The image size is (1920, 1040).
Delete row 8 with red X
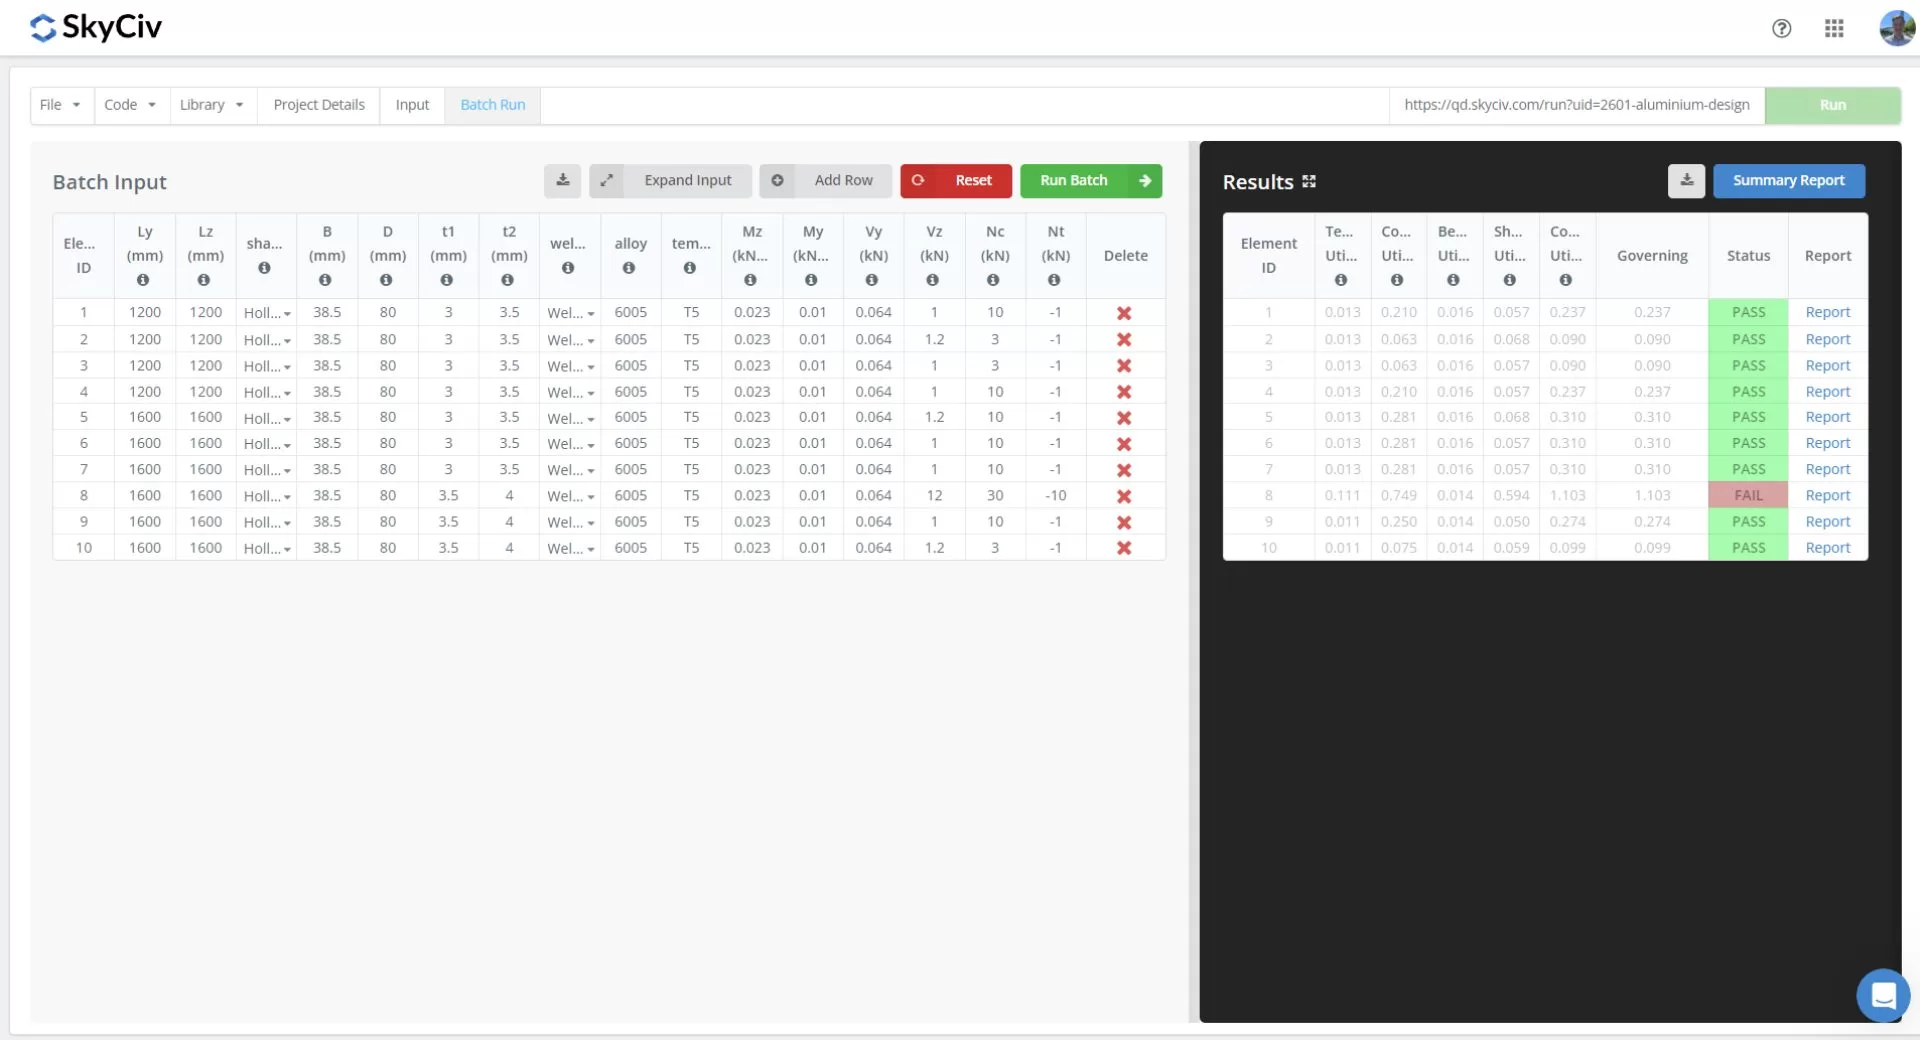(1124, 496)
